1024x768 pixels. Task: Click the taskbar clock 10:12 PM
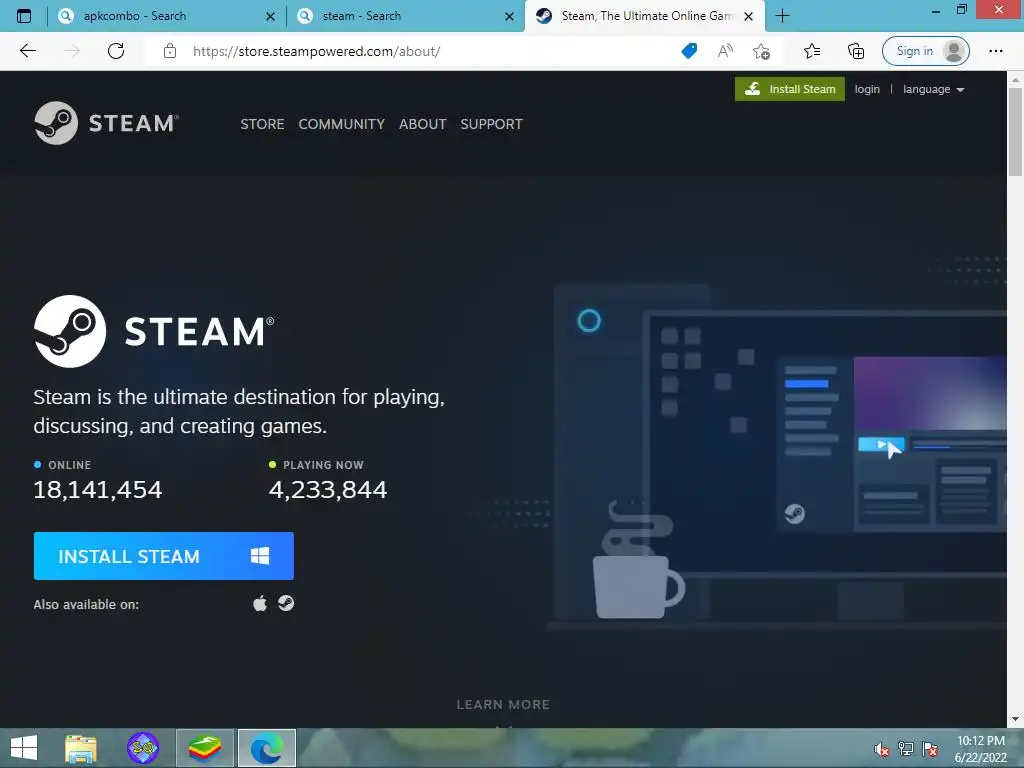[x=980, y=741]
